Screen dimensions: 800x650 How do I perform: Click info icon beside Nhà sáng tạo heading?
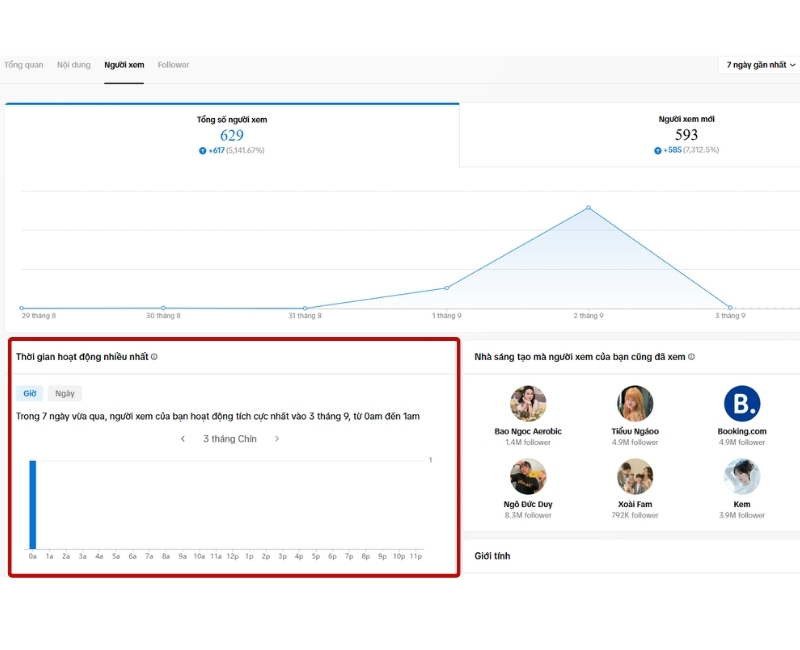691,357
